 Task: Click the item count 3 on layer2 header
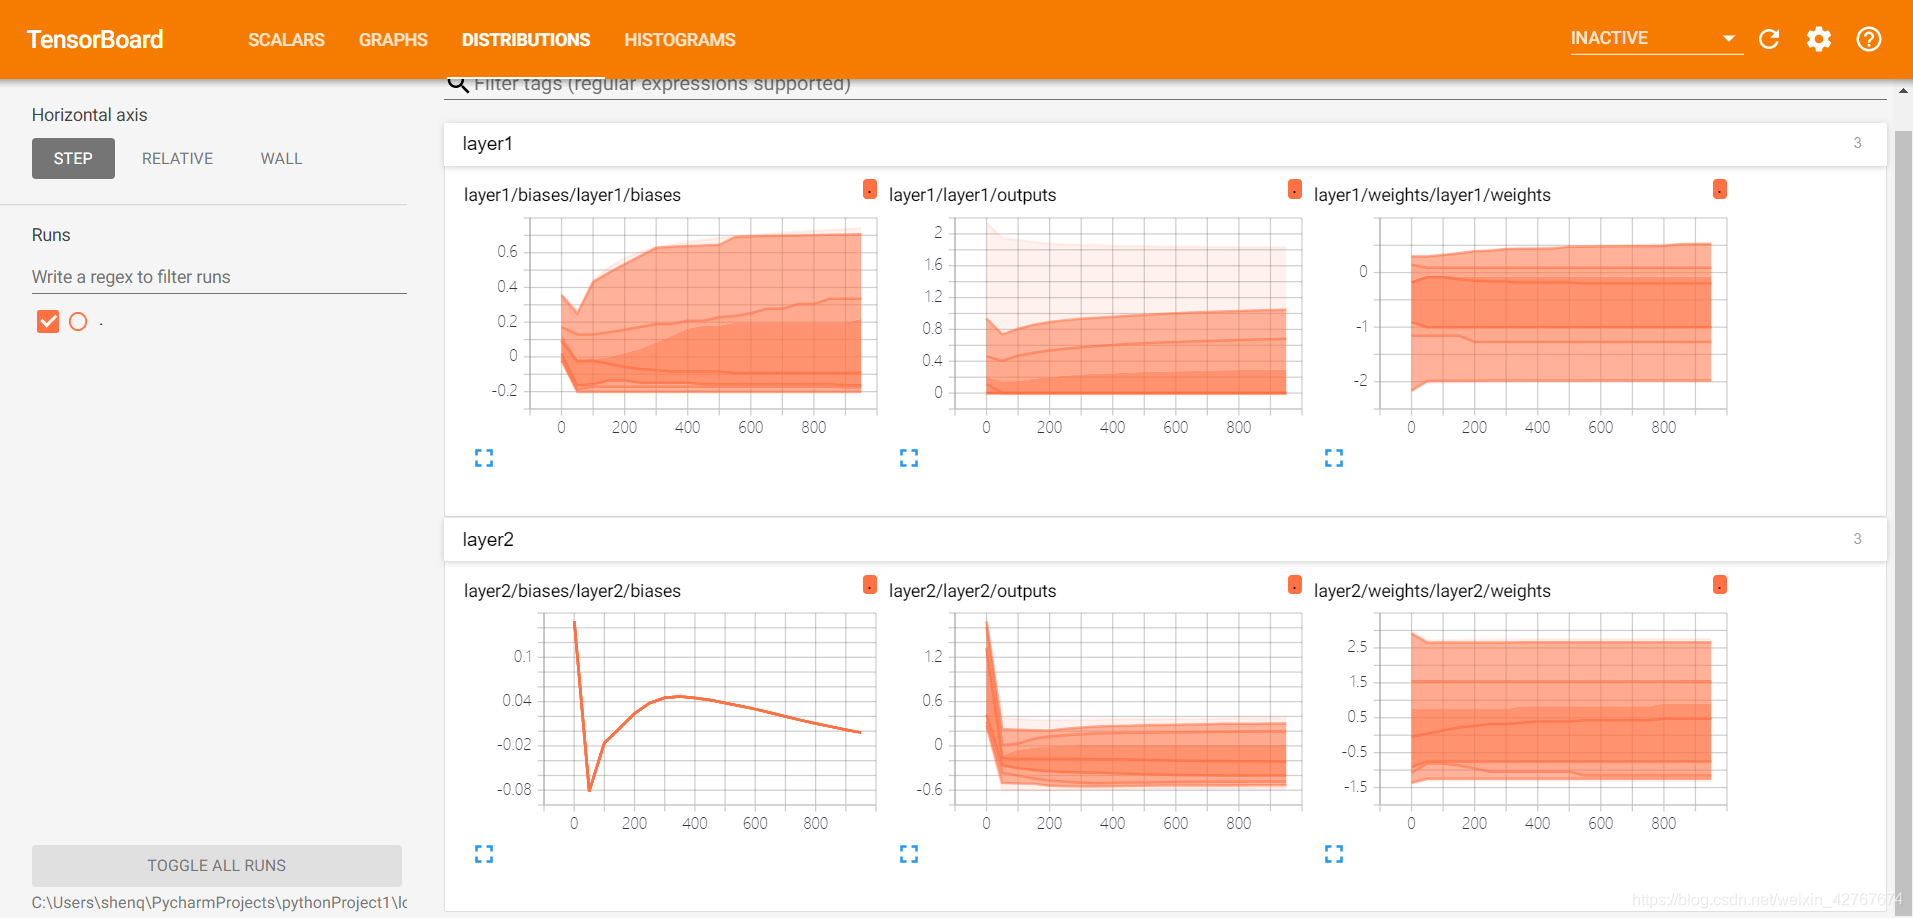(1857, 539)
